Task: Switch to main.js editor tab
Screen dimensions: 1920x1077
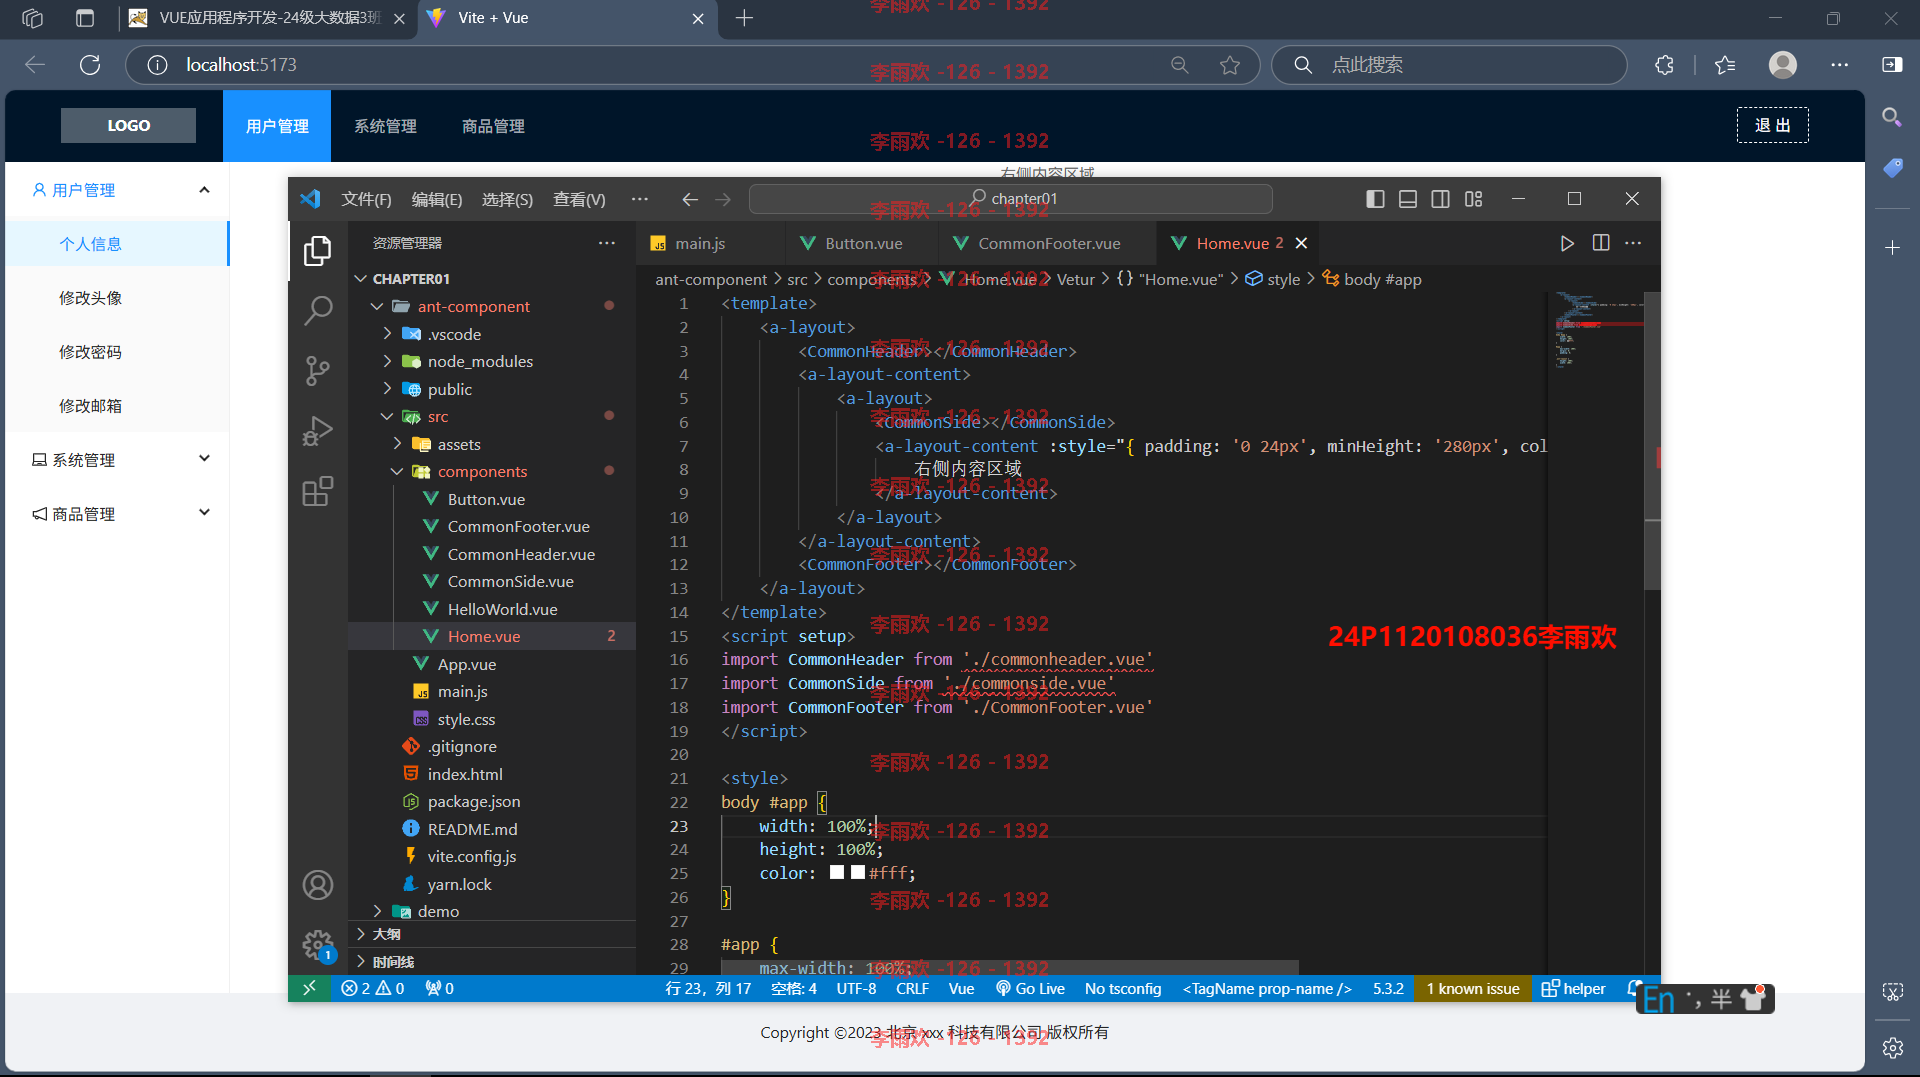Action: [700, 243]
